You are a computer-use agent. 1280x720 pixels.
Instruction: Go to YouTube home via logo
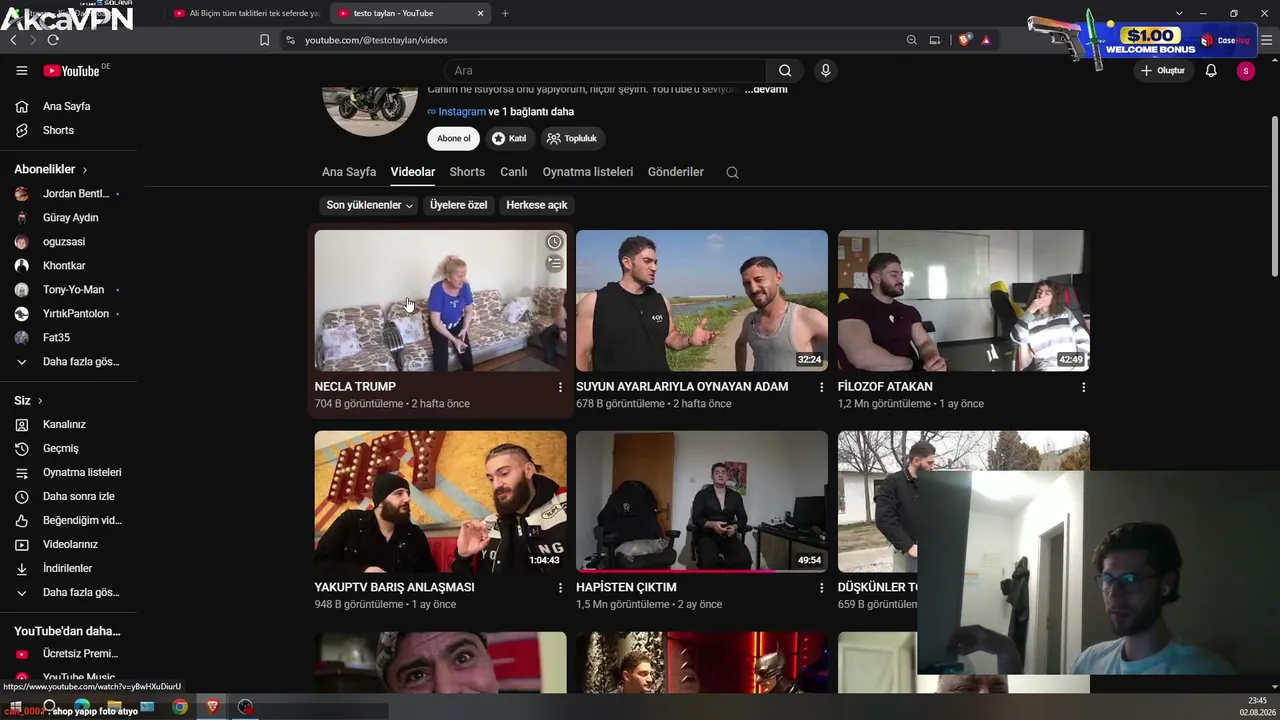[x=71, y=71]
